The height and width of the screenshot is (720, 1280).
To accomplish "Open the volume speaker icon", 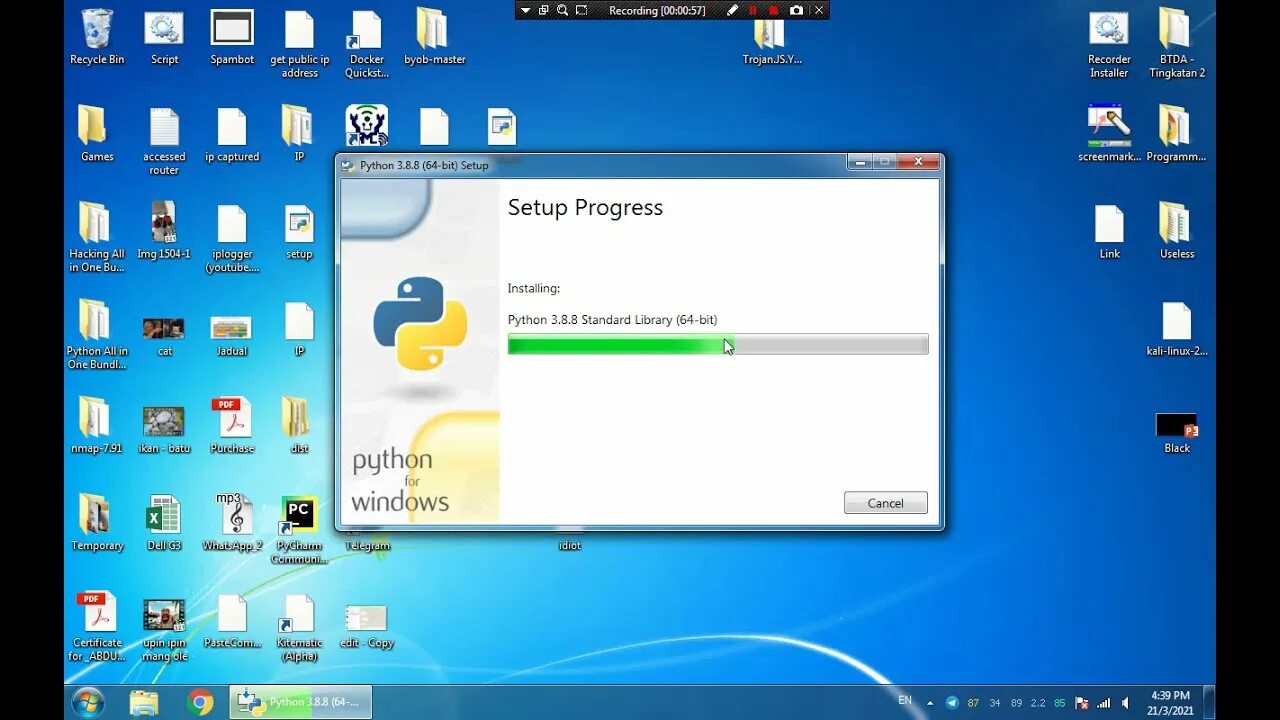I will (x=1126, y=703).
